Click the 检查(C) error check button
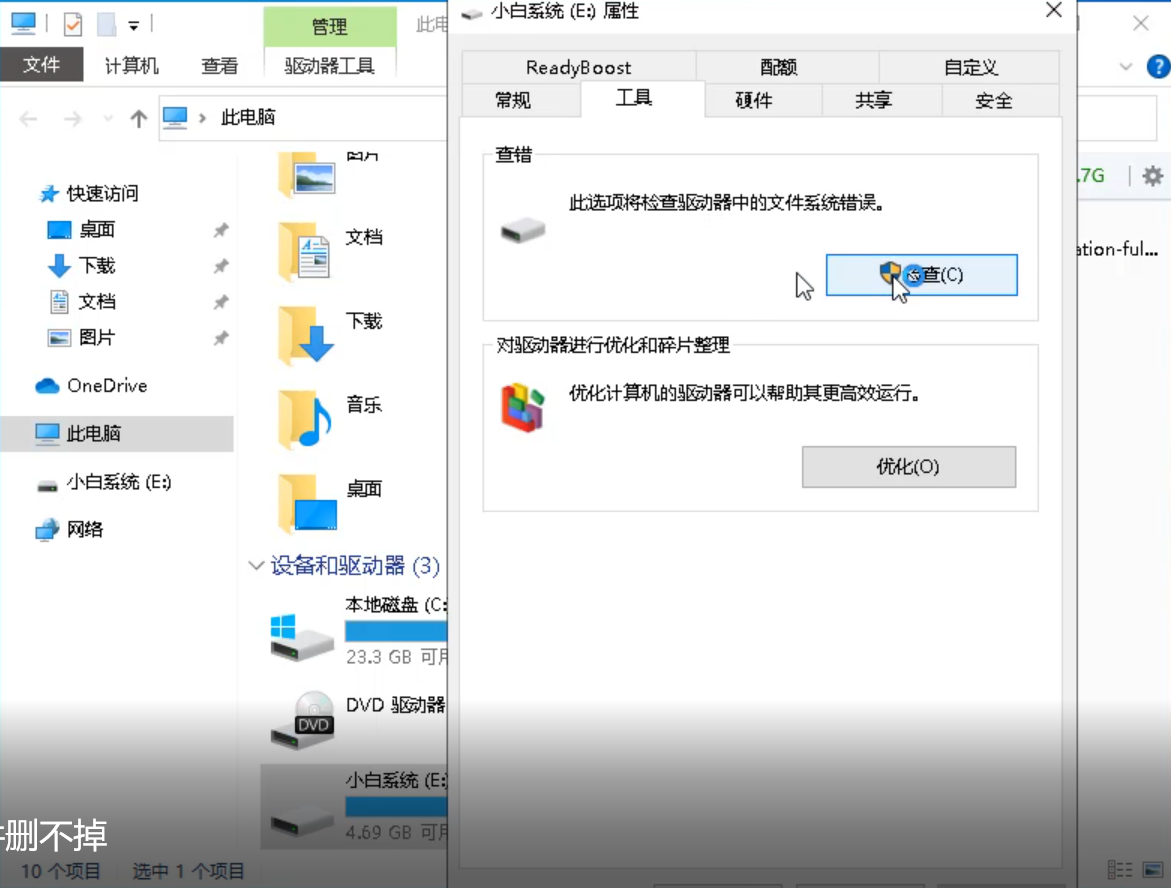 (x=921, y=274)
